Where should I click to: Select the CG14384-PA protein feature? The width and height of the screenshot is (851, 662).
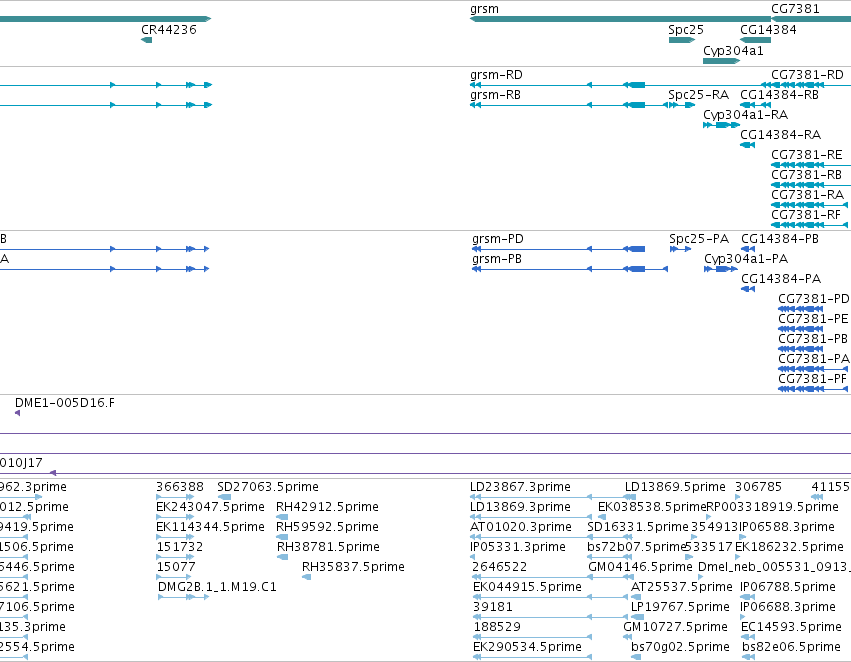pyautogui.click(x=748, y=289)
